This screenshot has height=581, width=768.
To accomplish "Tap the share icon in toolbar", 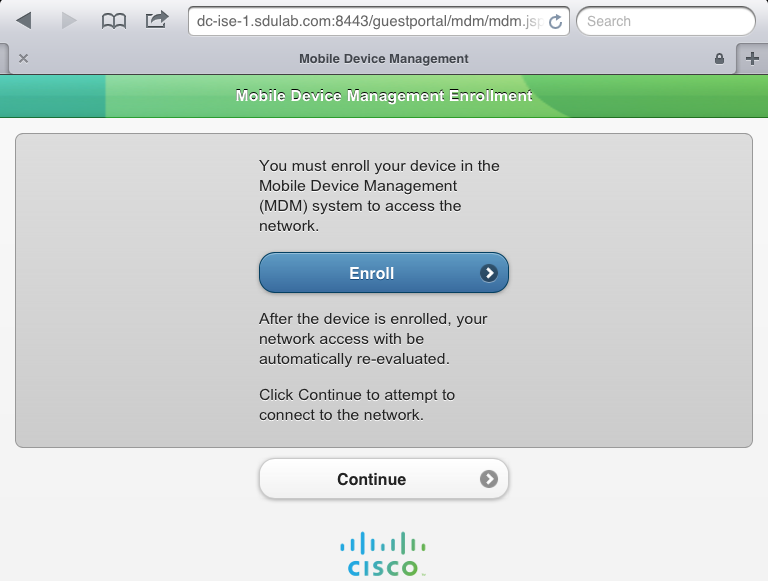I will pyautogui.click(x=157, y=20).
